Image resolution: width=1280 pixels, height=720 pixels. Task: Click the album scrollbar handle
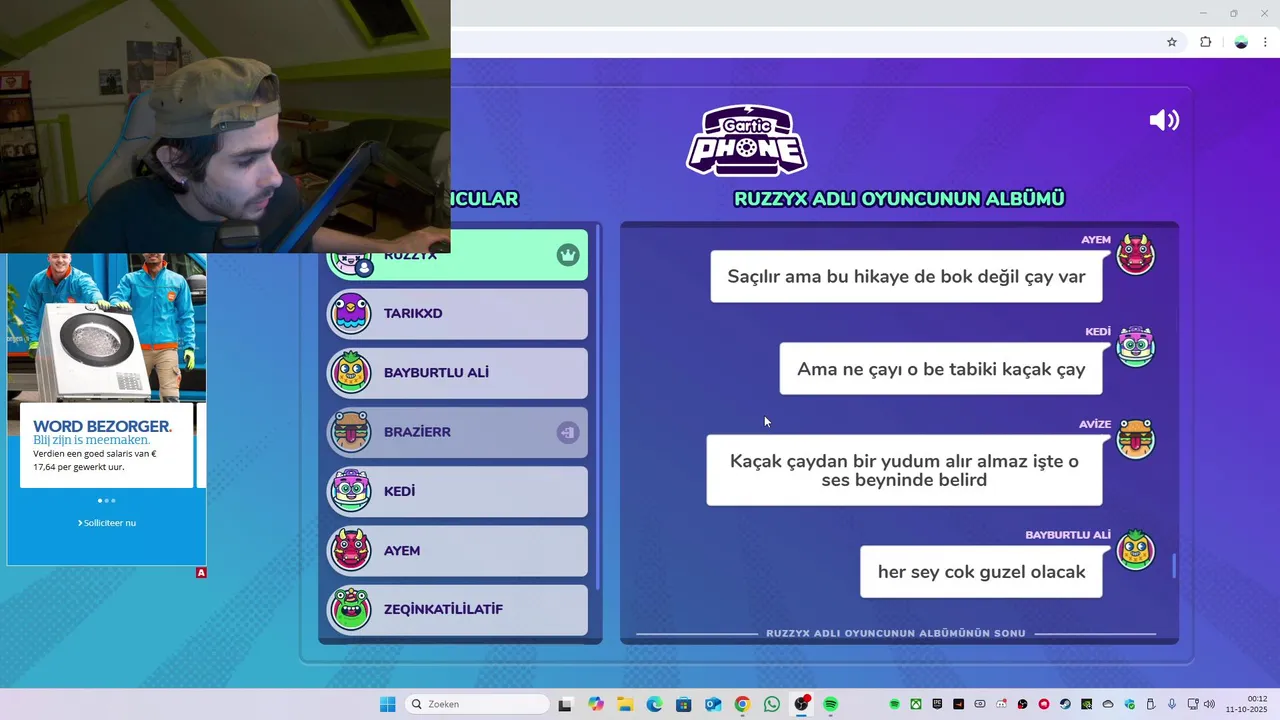[x=1174, y=566]
